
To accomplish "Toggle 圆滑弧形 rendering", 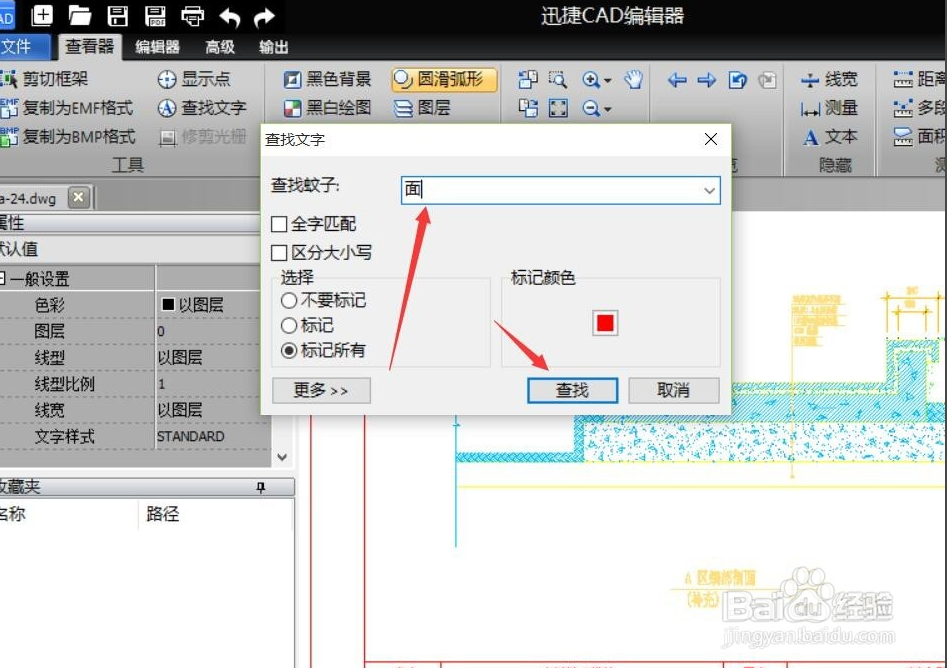I will click(x=442, y=80).
